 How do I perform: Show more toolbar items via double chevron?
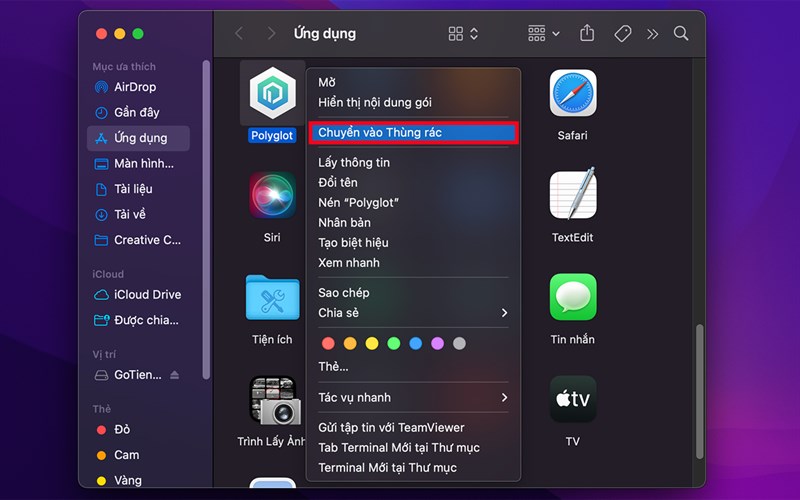[x=652, y=34]
